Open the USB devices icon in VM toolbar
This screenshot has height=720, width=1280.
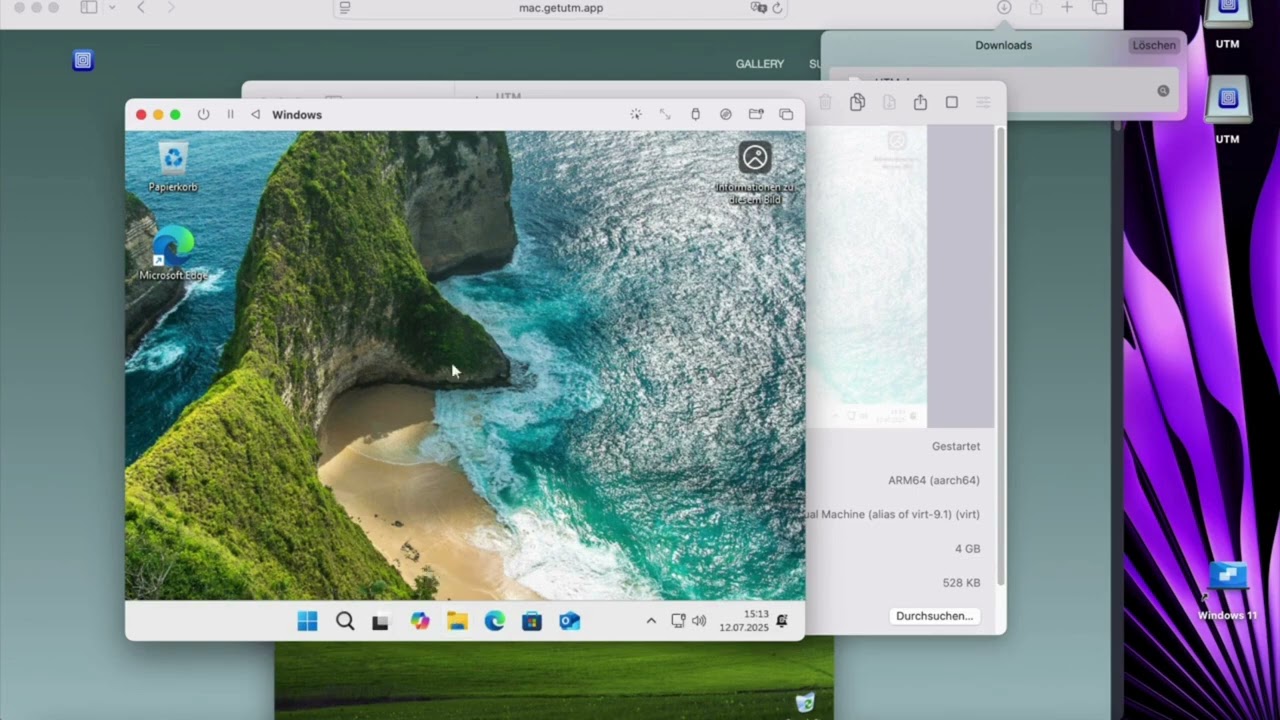(696, 115)
